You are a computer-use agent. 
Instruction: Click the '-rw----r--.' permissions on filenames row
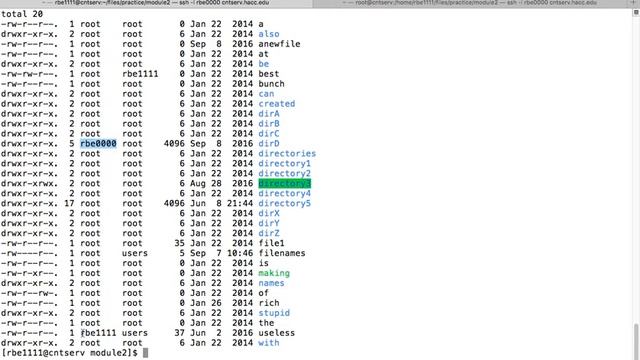point(29,253)
